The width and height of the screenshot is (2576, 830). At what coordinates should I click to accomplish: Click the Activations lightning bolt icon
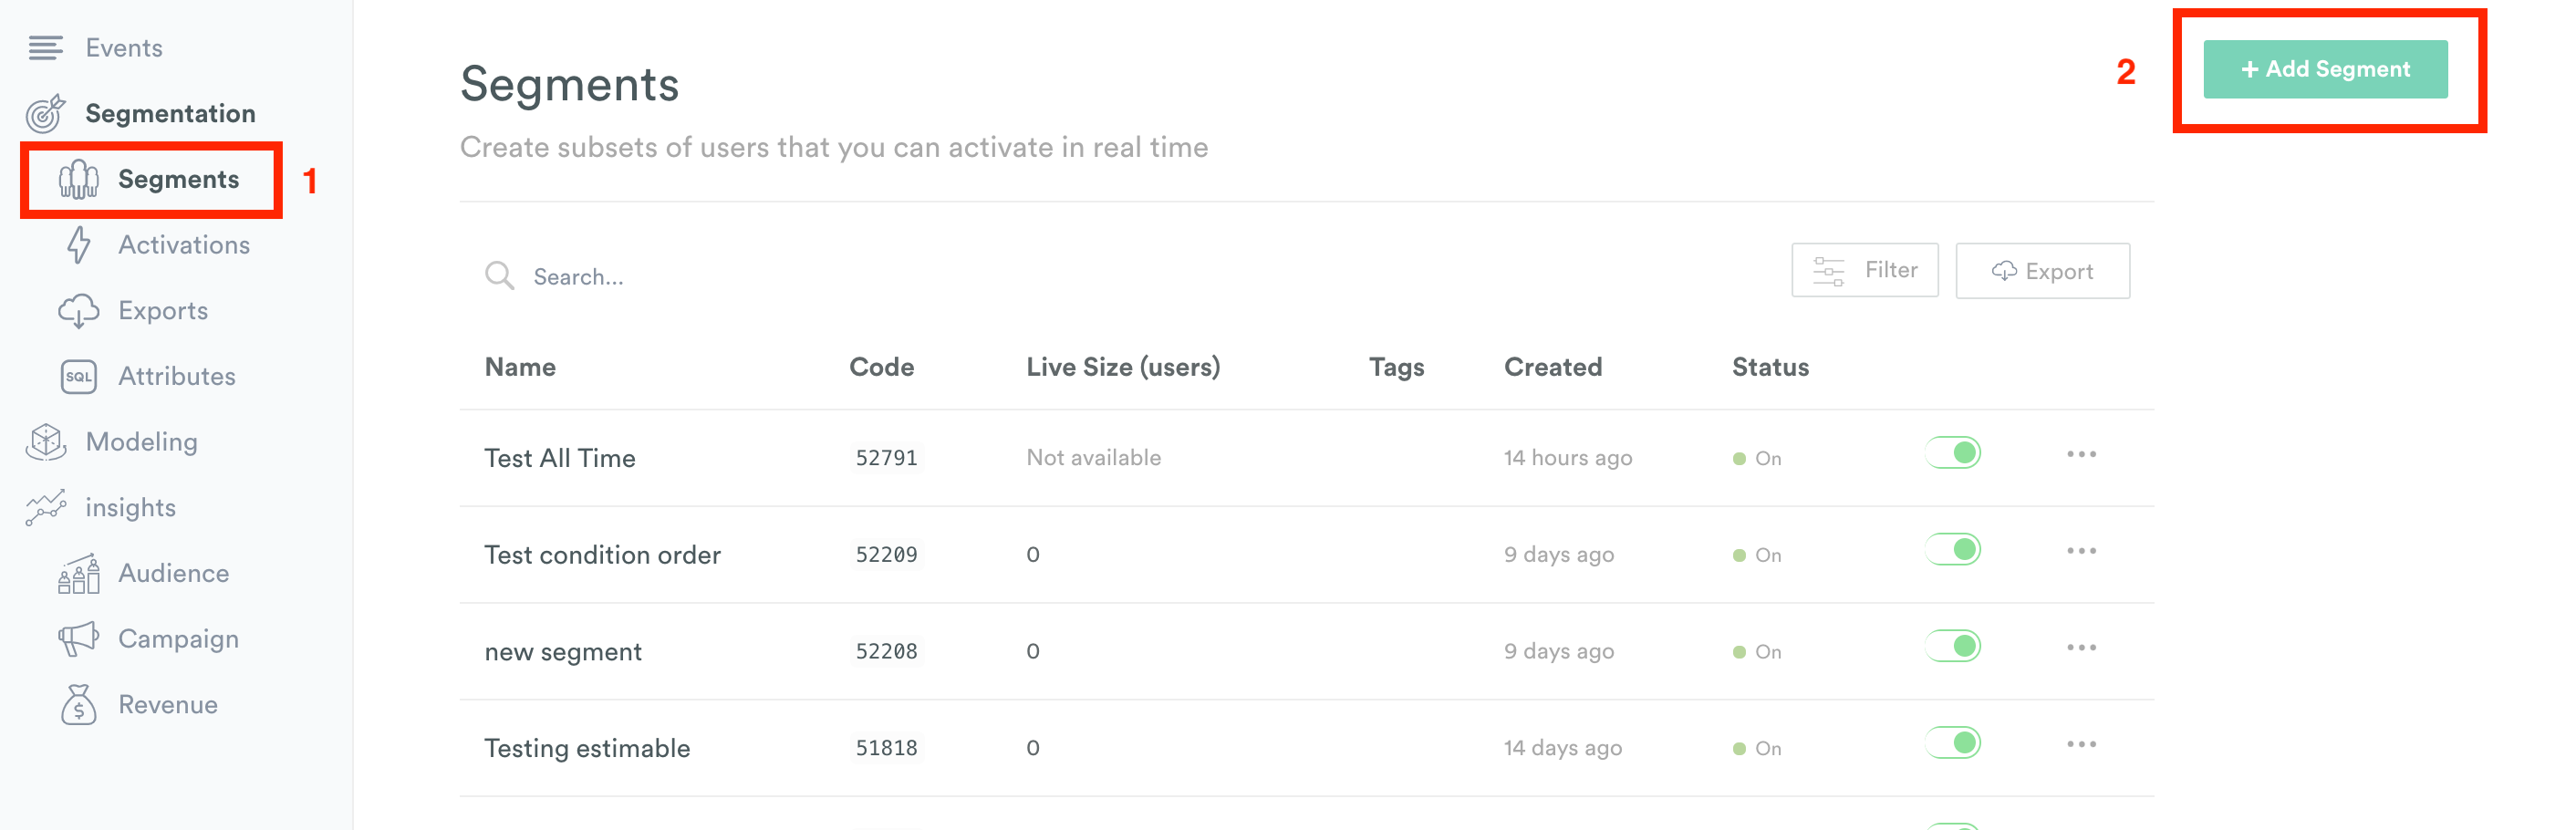coord(79,245)
